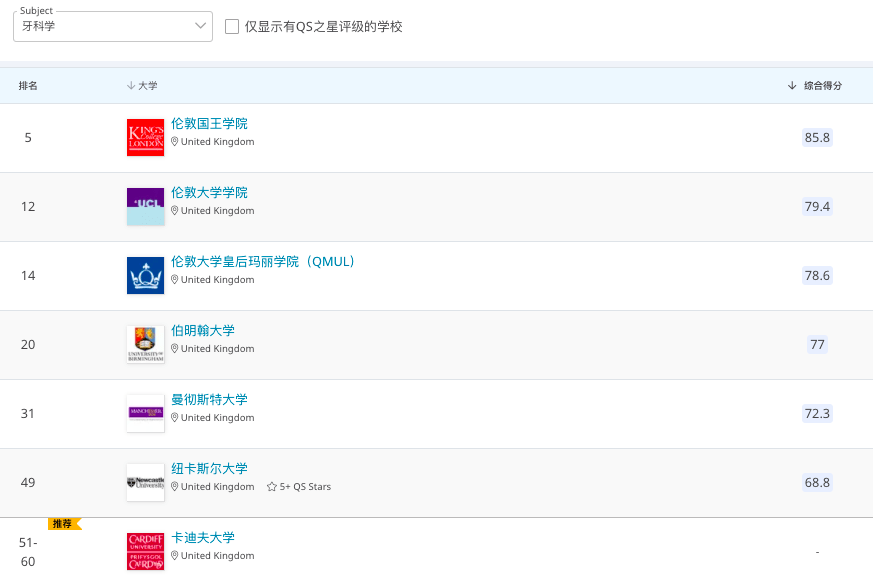Enable 仅显示有QS之星评级的学校 checkbox

click(x=232, y=27)
